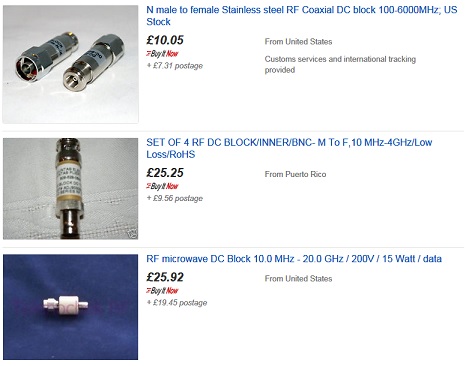Select the £25.25 price
This screenshot has height=366, width=469.
point(165,173)
